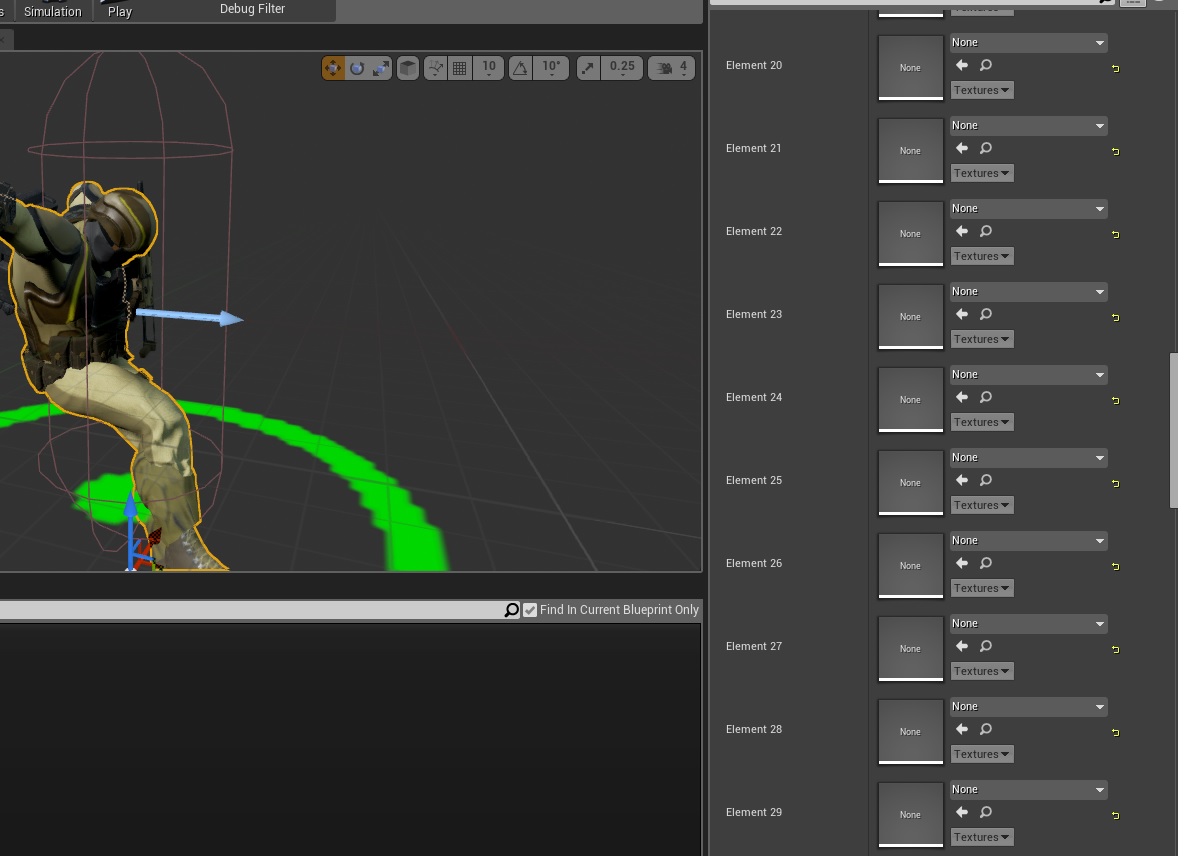This screenshot has height=856, width=1184.
Task: Reset Element 28 to default value
Action: coord(1115,733)
